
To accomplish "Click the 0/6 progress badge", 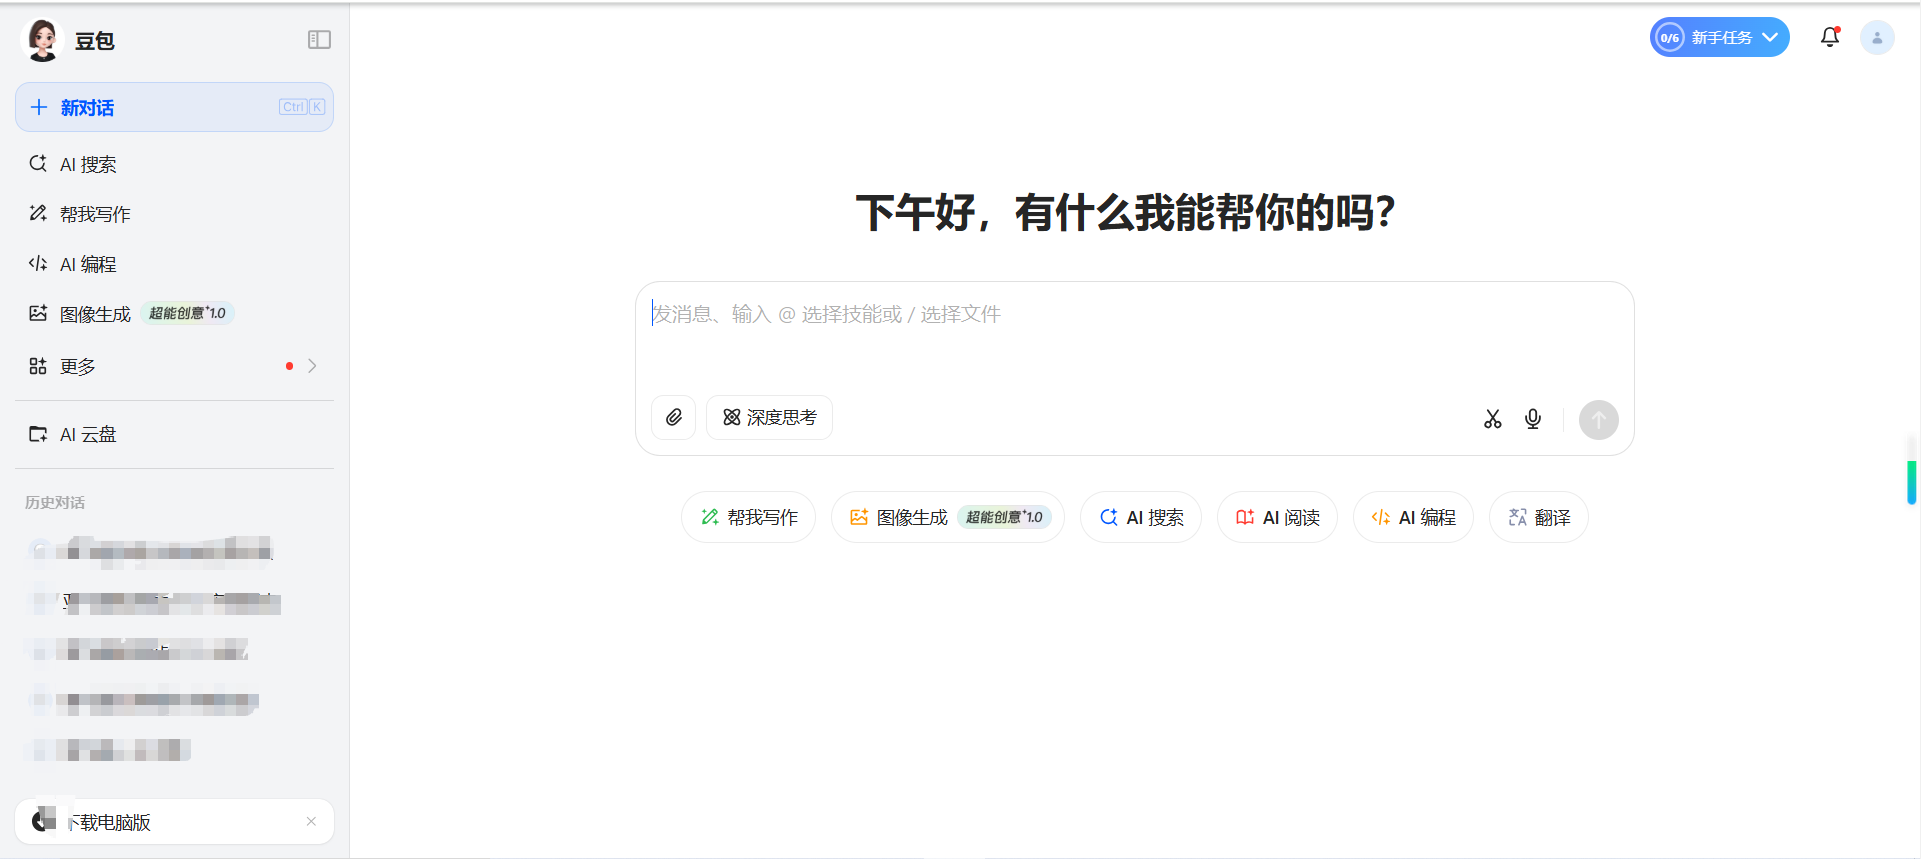I will (1670, 38).
